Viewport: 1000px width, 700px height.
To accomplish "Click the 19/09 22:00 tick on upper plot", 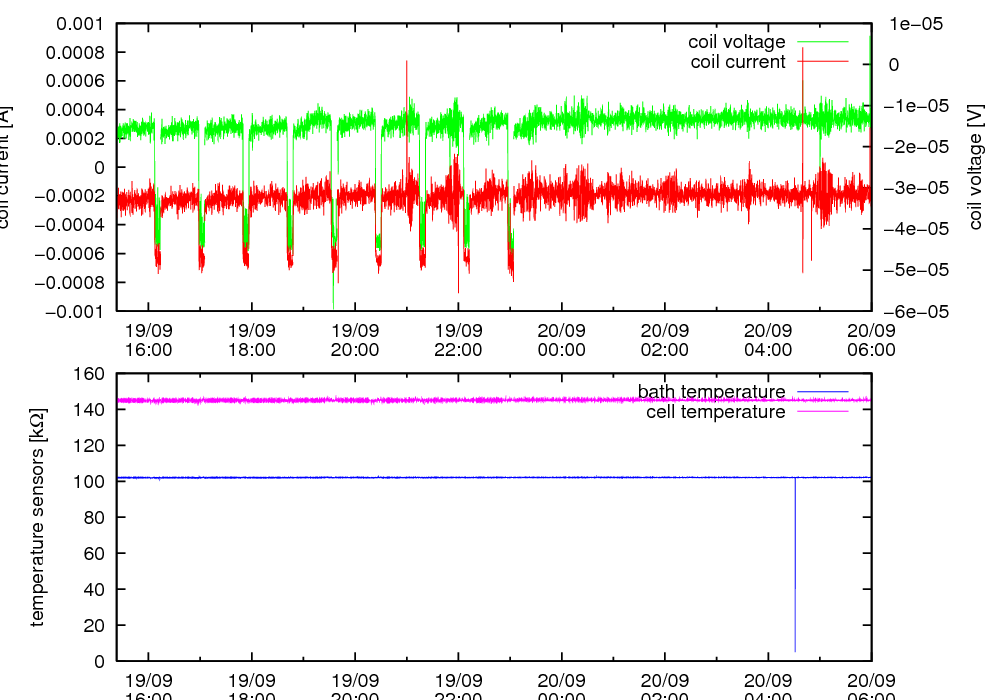I will click(458, 339).
